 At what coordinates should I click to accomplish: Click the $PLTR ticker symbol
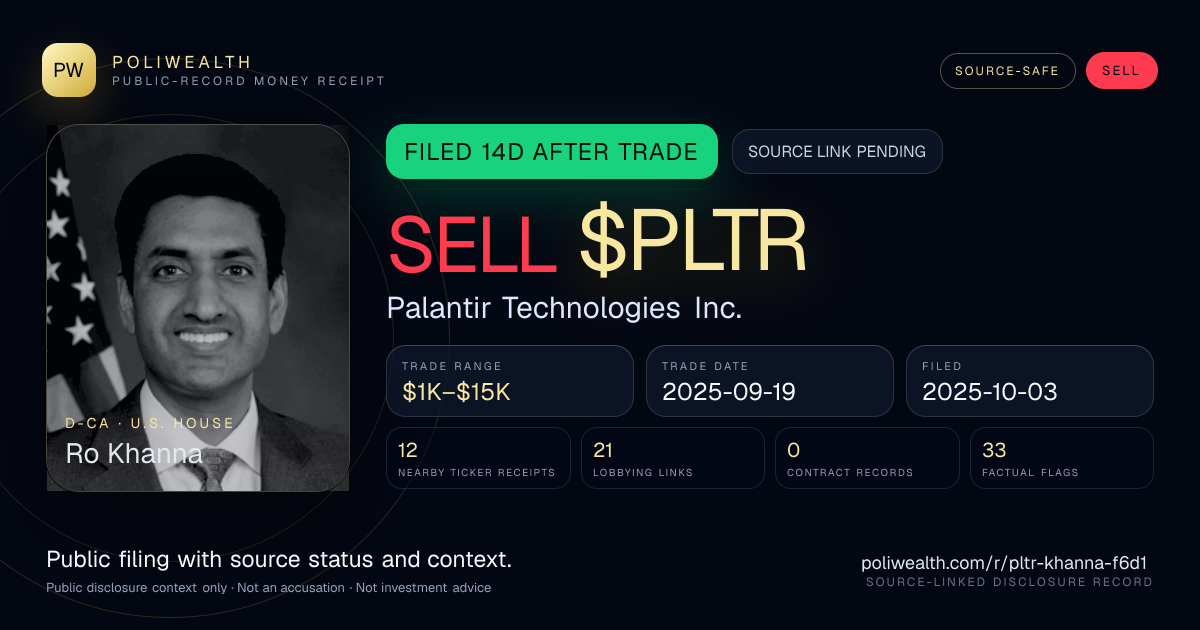tap(693, 243)
